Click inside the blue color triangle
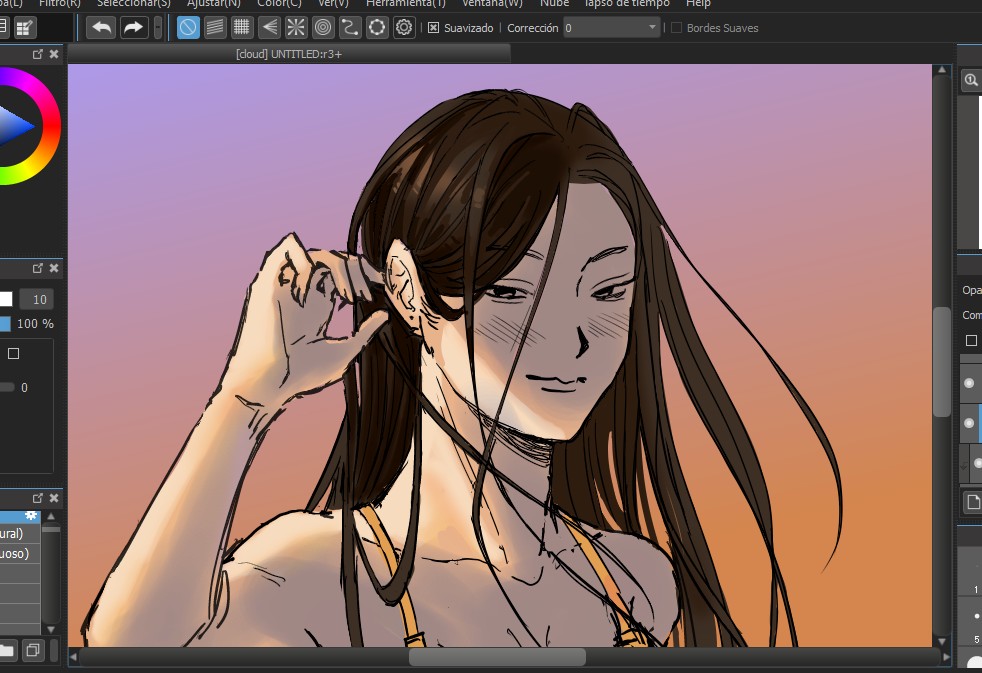This screenshot has width=982, height=673. (x=14, y=126)
